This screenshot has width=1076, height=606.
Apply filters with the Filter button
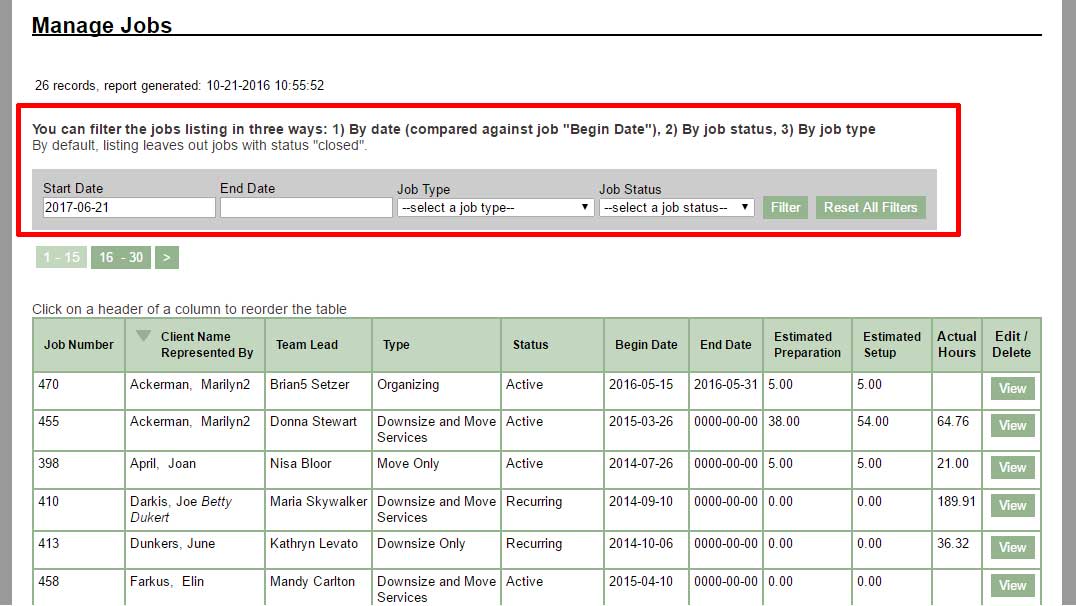tap(785, 207)
